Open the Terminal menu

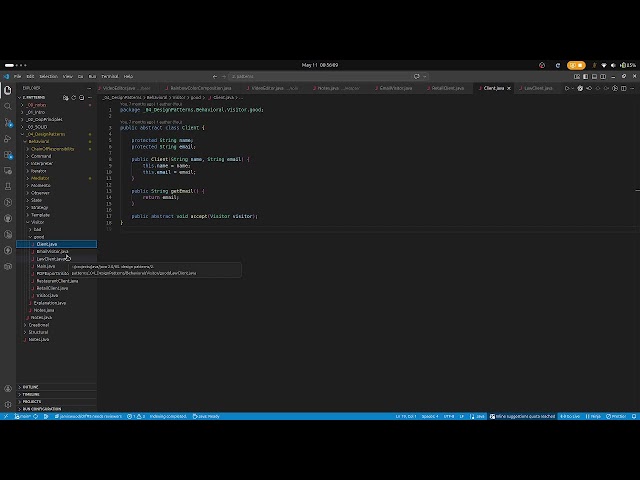pos(110,76)
